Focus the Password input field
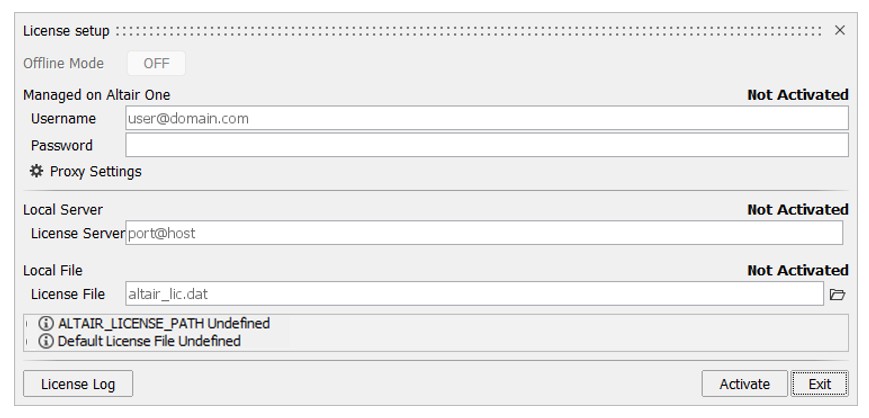The height and width of the screenshot is (418, 869). (x=487, y=145)
